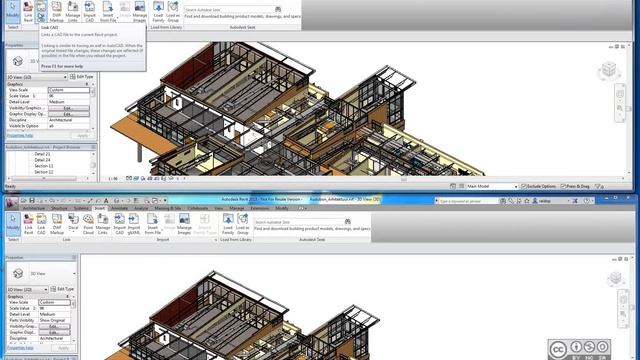Viewport: 640px width, 360px height.
Task: Switch to Structure ribbon tab
Action: click(x=59, y=208)
